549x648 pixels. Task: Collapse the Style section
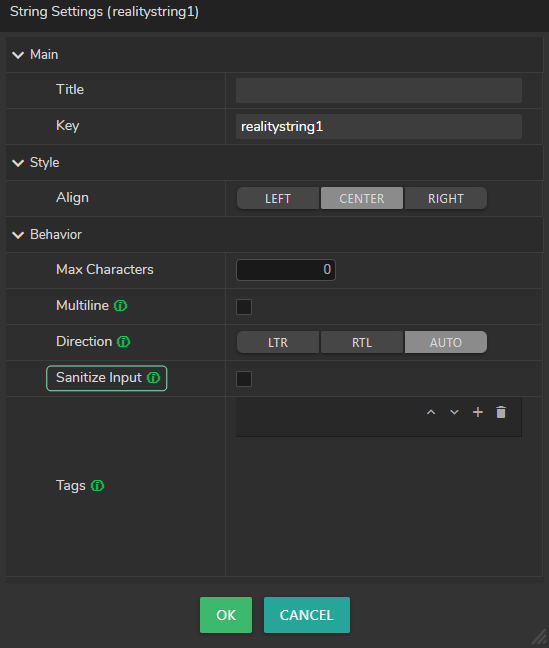tap(18, 163)
